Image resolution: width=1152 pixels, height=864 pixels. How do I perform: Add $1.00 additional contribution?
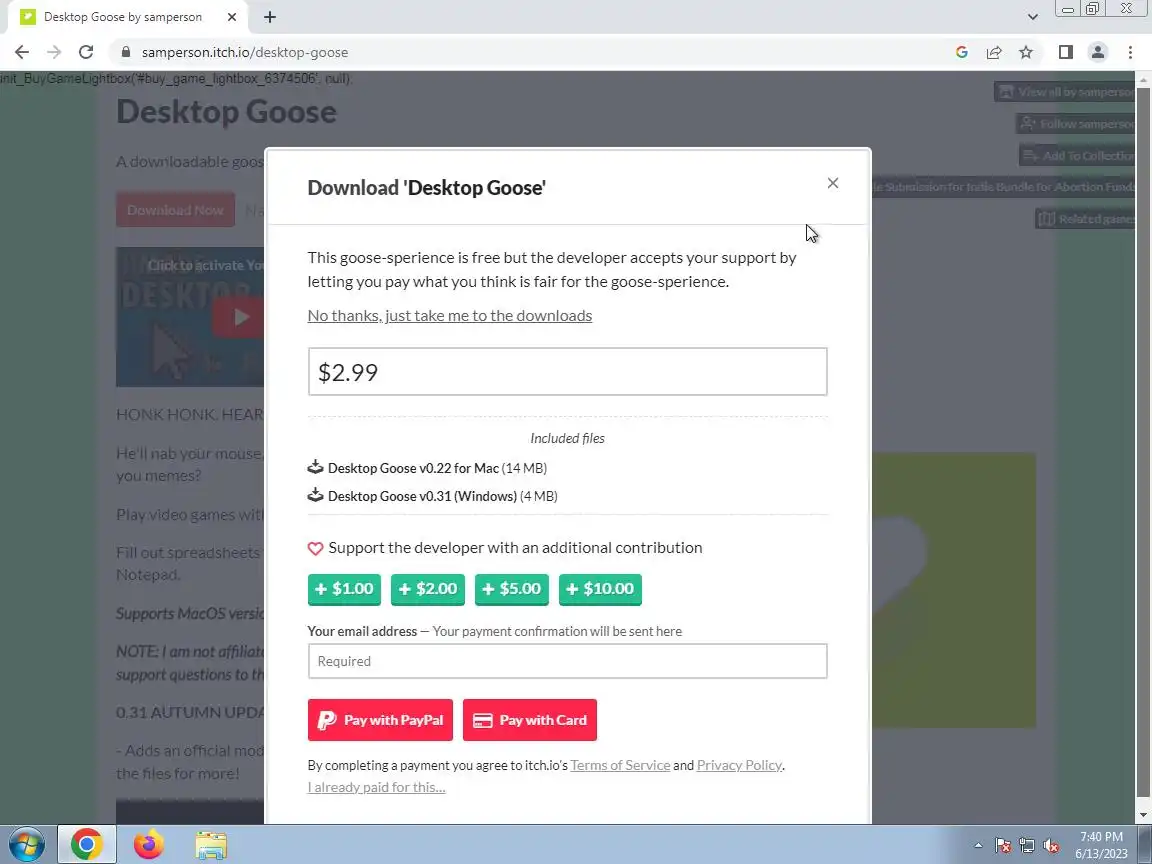[345, 589]
